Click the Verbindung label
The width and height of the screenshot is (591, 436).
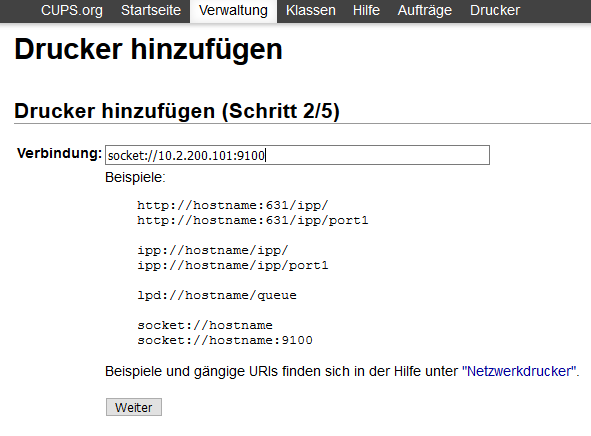pyautogui.click(x=60, y=154)
